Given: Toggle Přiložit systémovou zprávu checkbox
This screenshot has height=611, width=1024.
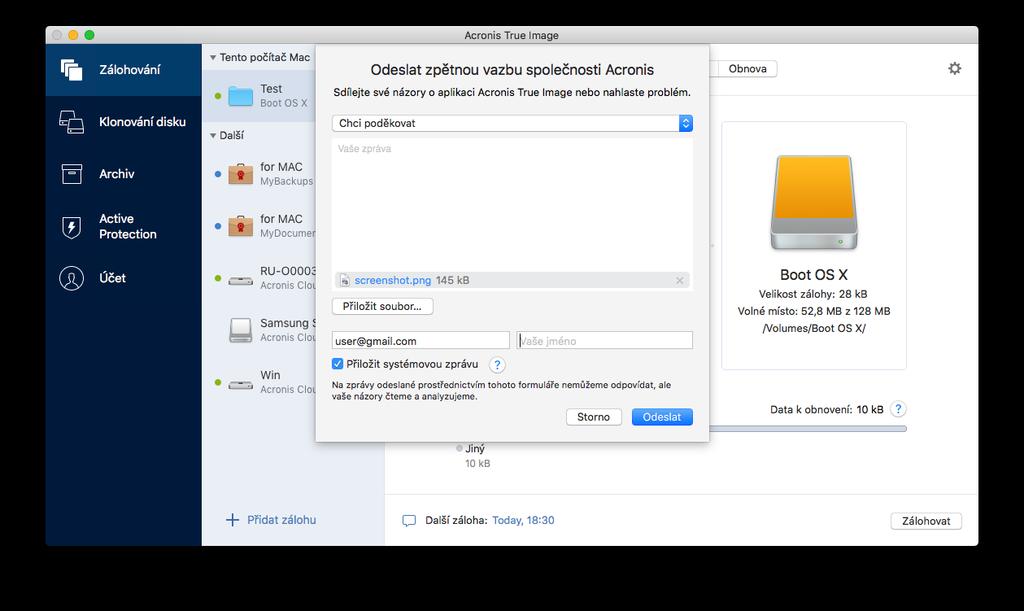Looking at the screenshot, I should point(337,364).
